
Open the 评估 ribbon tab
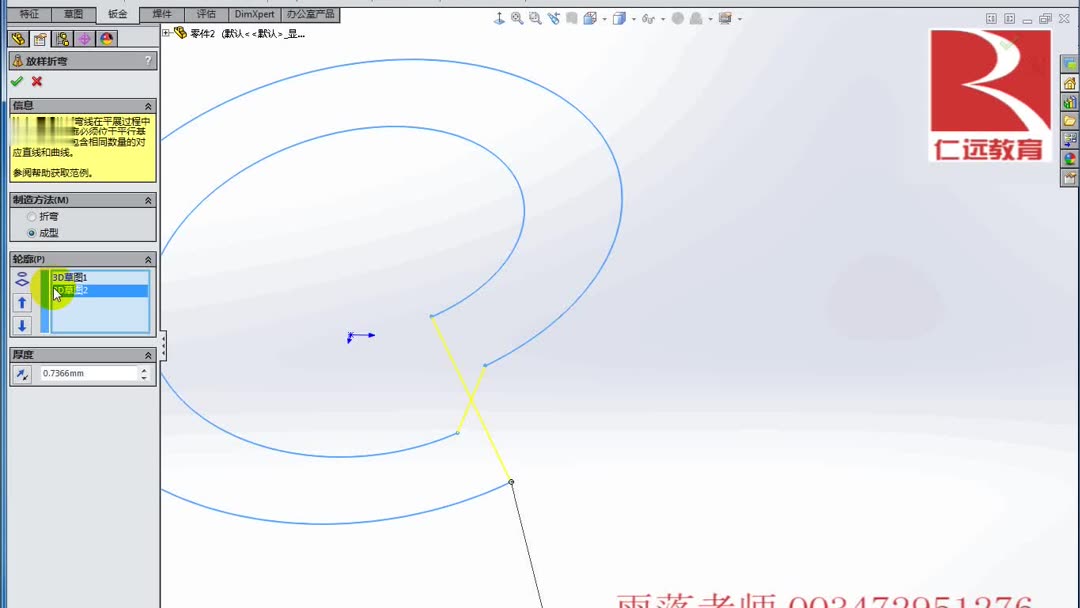[x=206, y=14]
